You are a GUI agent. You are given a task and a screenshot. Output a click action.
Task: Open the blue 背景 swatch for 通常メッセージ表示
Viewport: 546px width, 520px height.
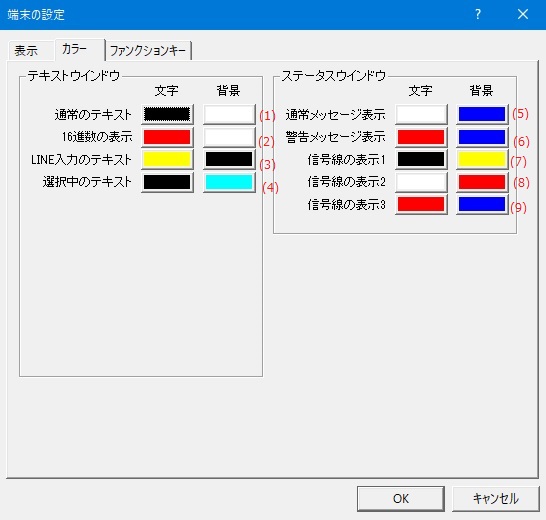pos(482,114)
